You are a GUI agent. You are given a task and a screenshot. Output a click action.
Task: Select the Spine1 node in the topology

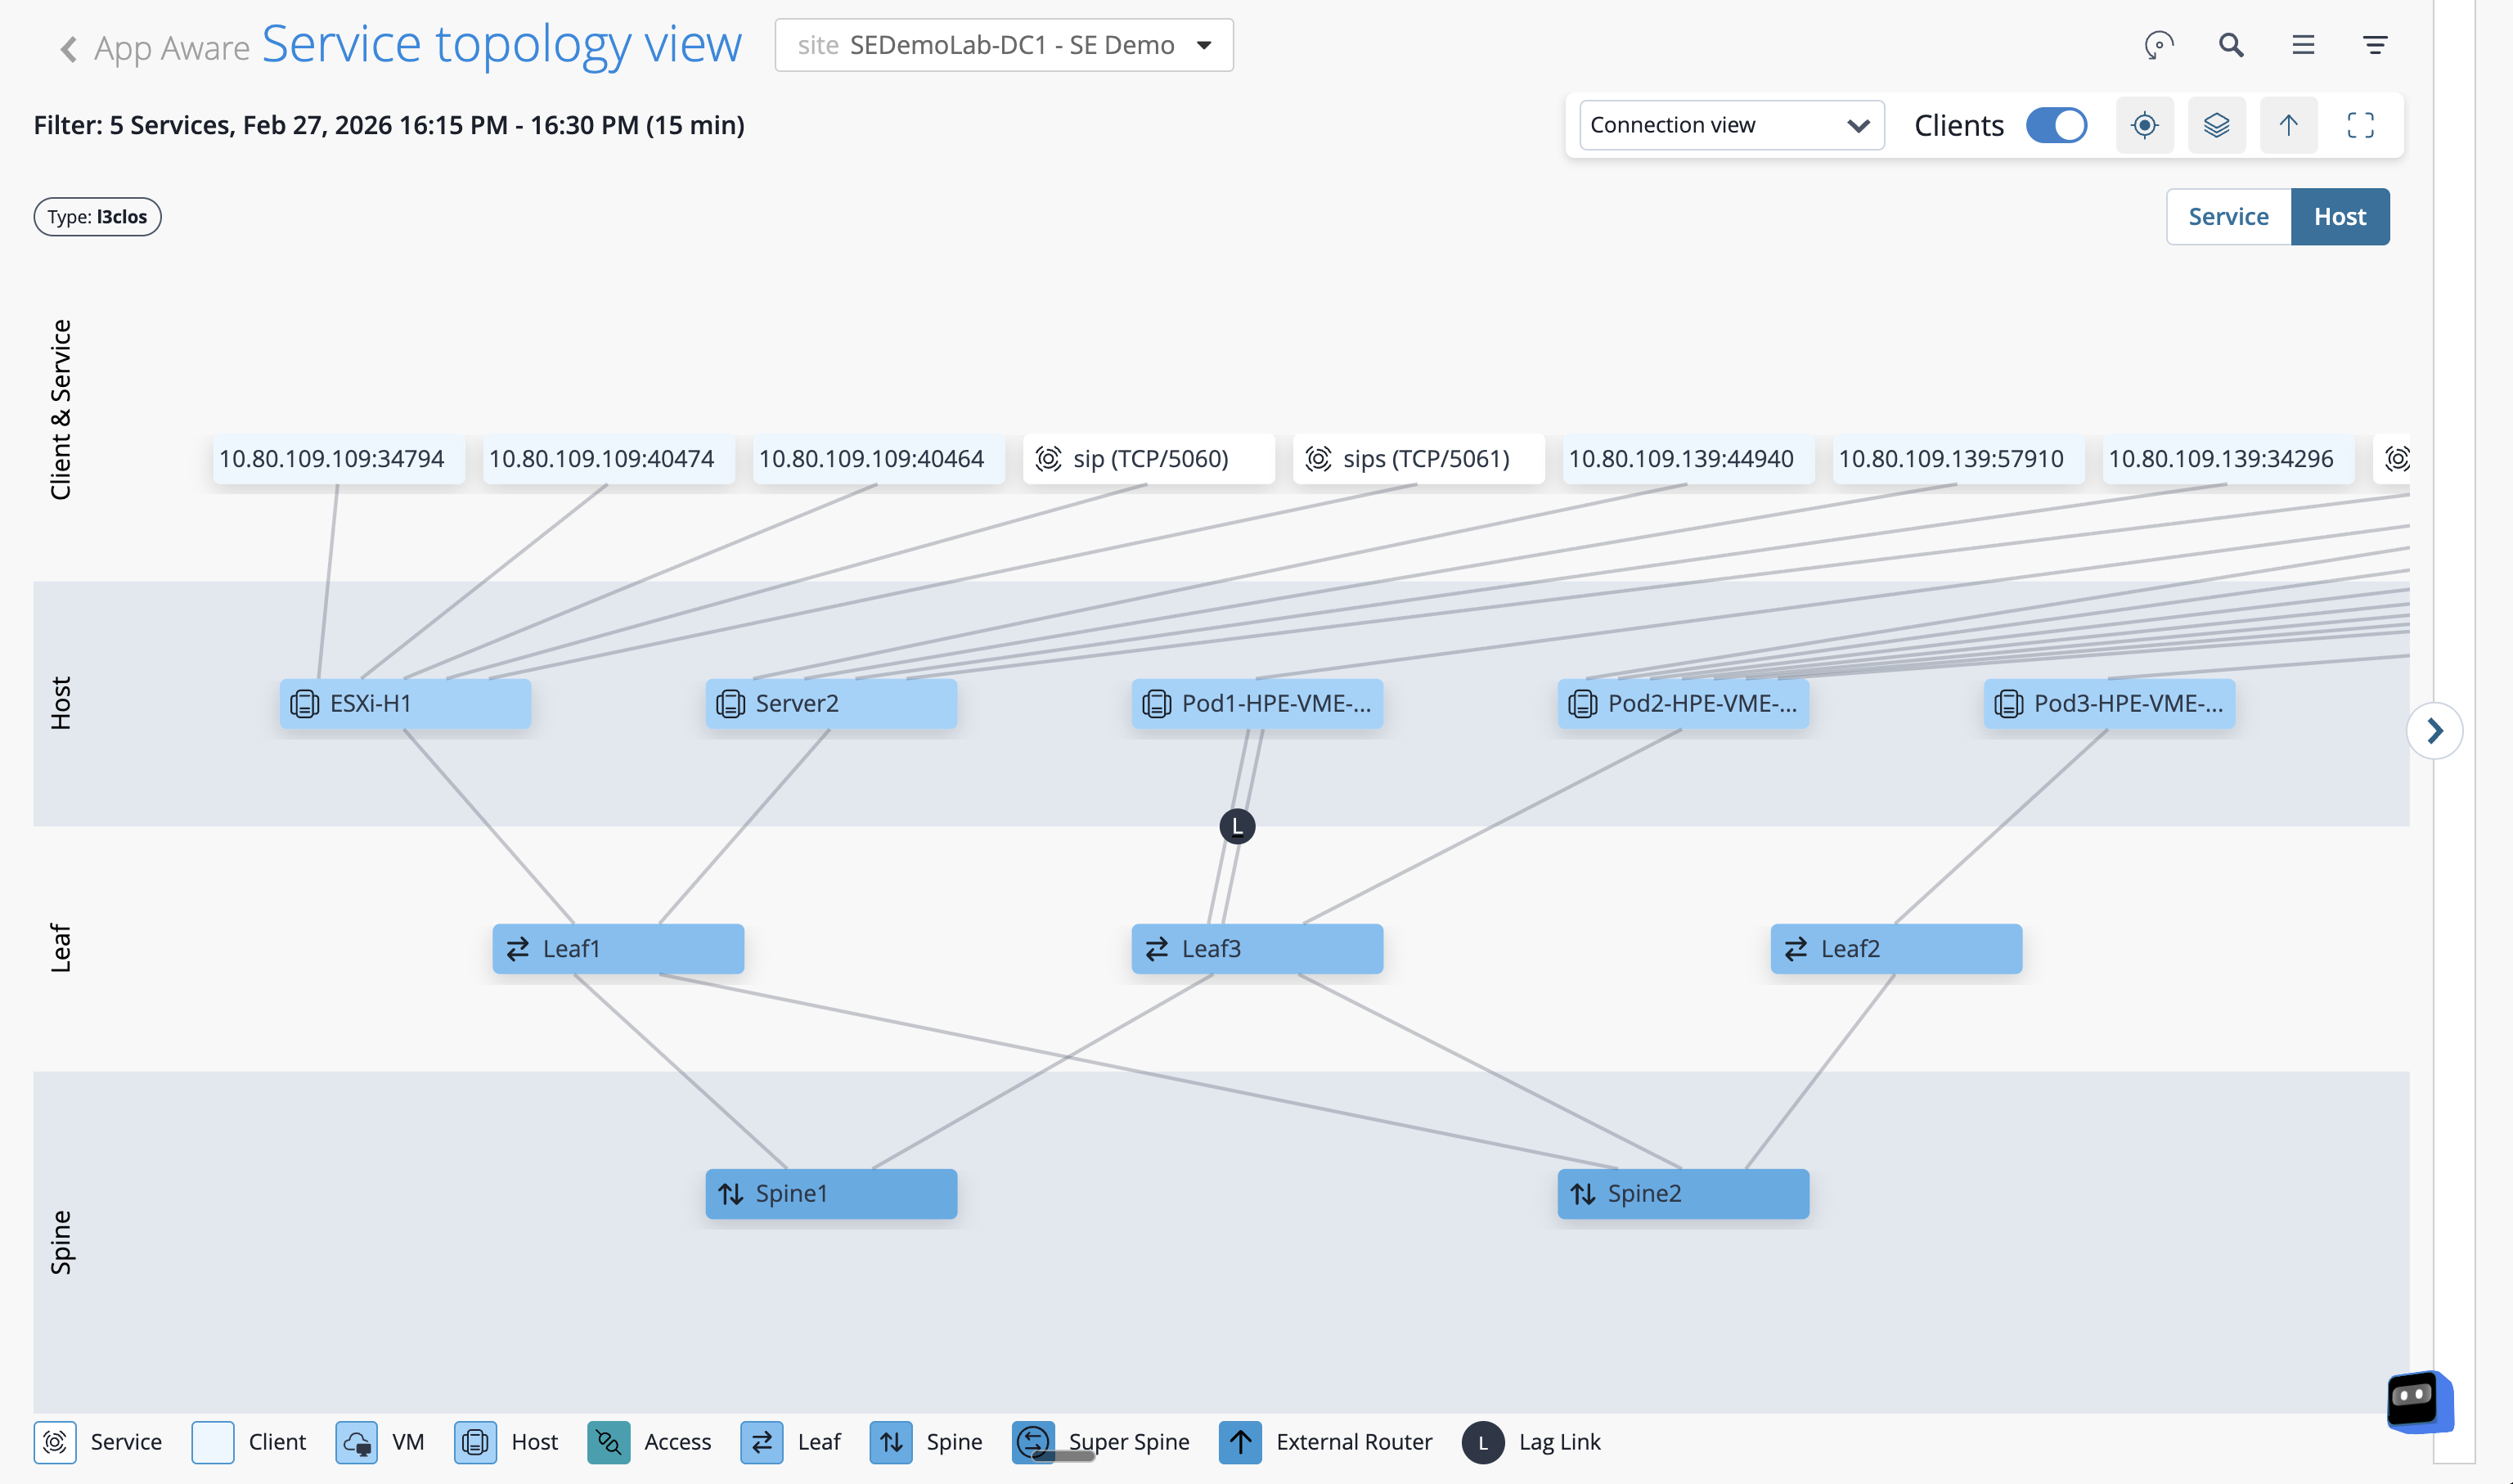coord(830,1193)
